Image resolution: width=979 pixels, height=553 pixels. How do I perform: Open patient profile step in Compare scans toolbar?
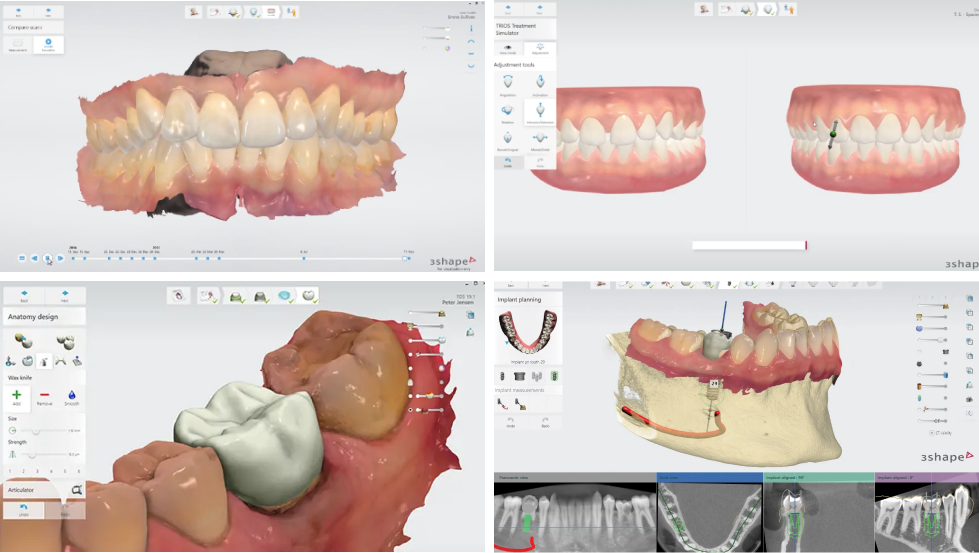194,12
